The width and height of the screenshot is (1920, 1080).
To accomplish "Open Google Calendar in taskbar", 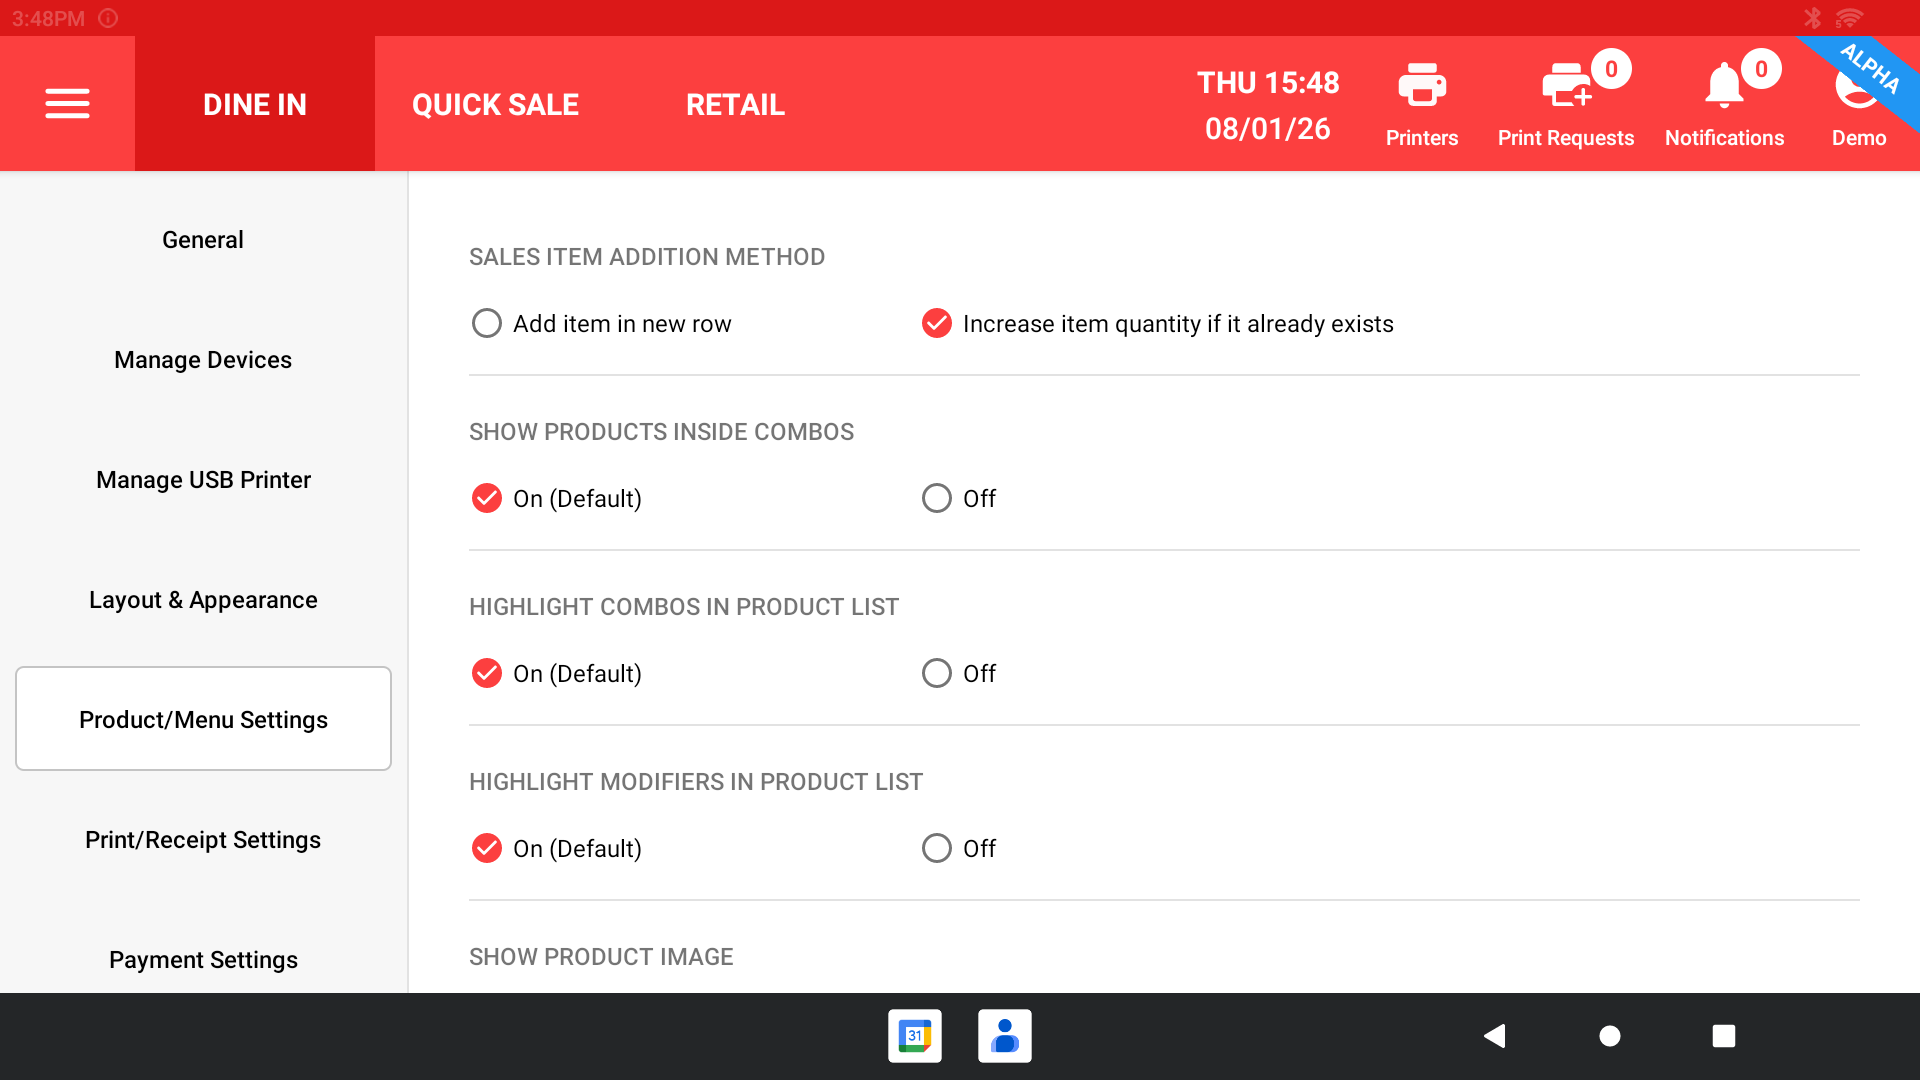I will point(914,1036).
